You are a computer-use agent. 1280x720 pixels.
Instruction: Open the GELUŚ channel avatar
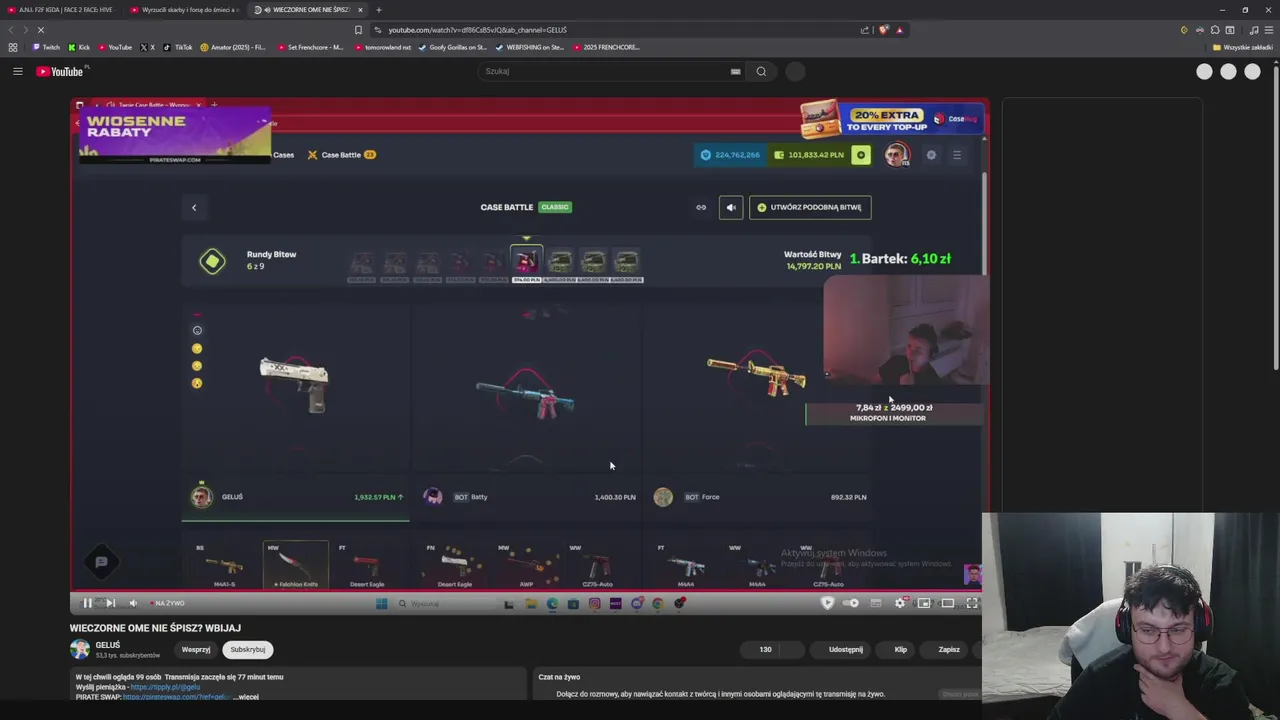80,649
